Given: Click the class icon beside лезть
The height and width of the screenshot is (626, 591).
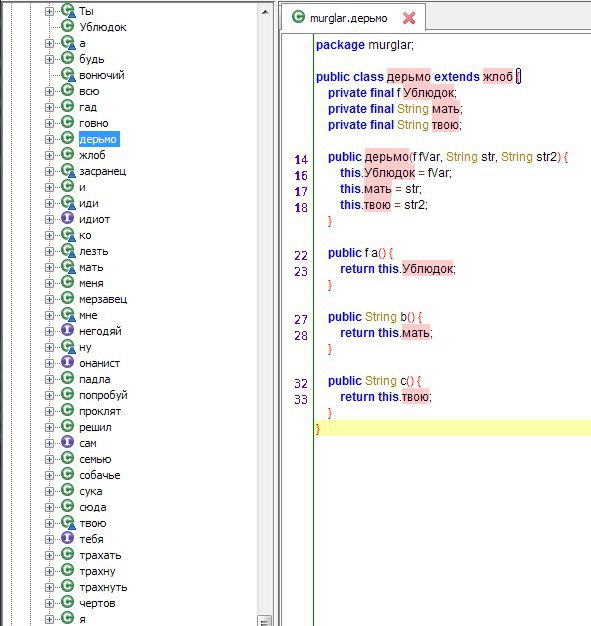Looking at the screenshot, I should pos(68,250).
